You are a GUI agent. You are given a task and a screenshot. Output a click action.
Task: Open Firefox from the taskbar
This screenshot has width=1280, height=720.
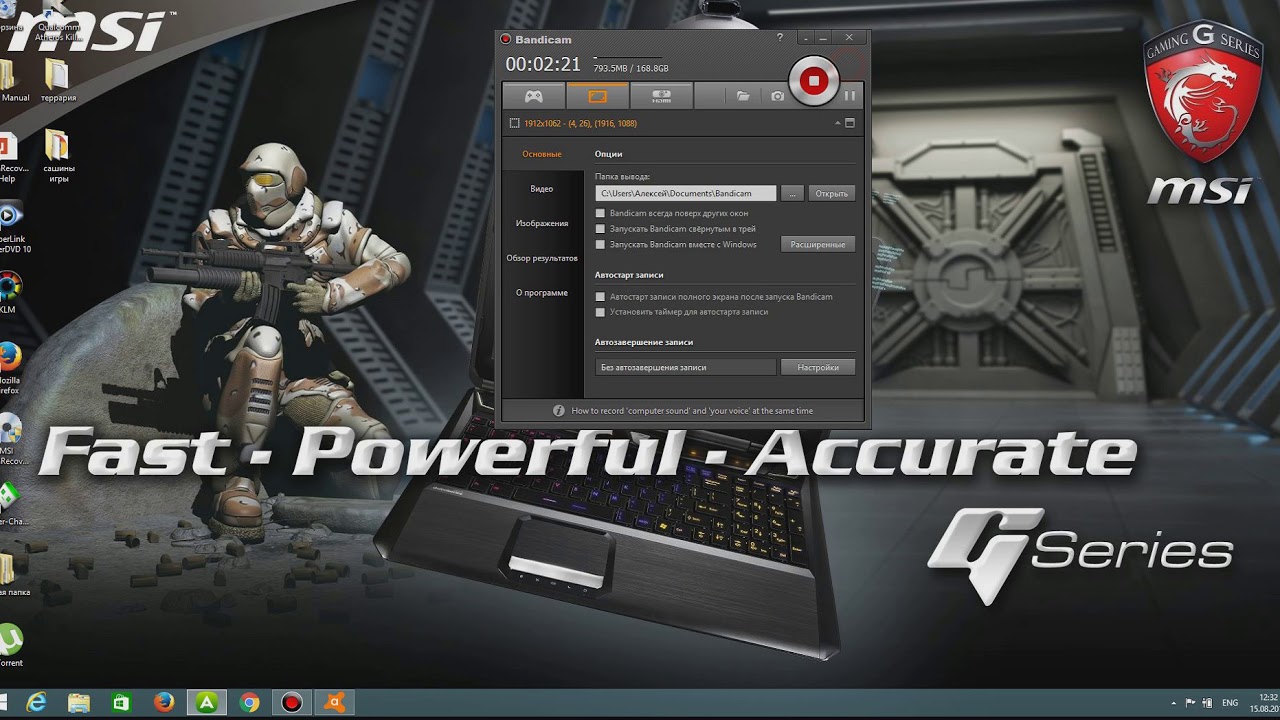pos(164,703)
